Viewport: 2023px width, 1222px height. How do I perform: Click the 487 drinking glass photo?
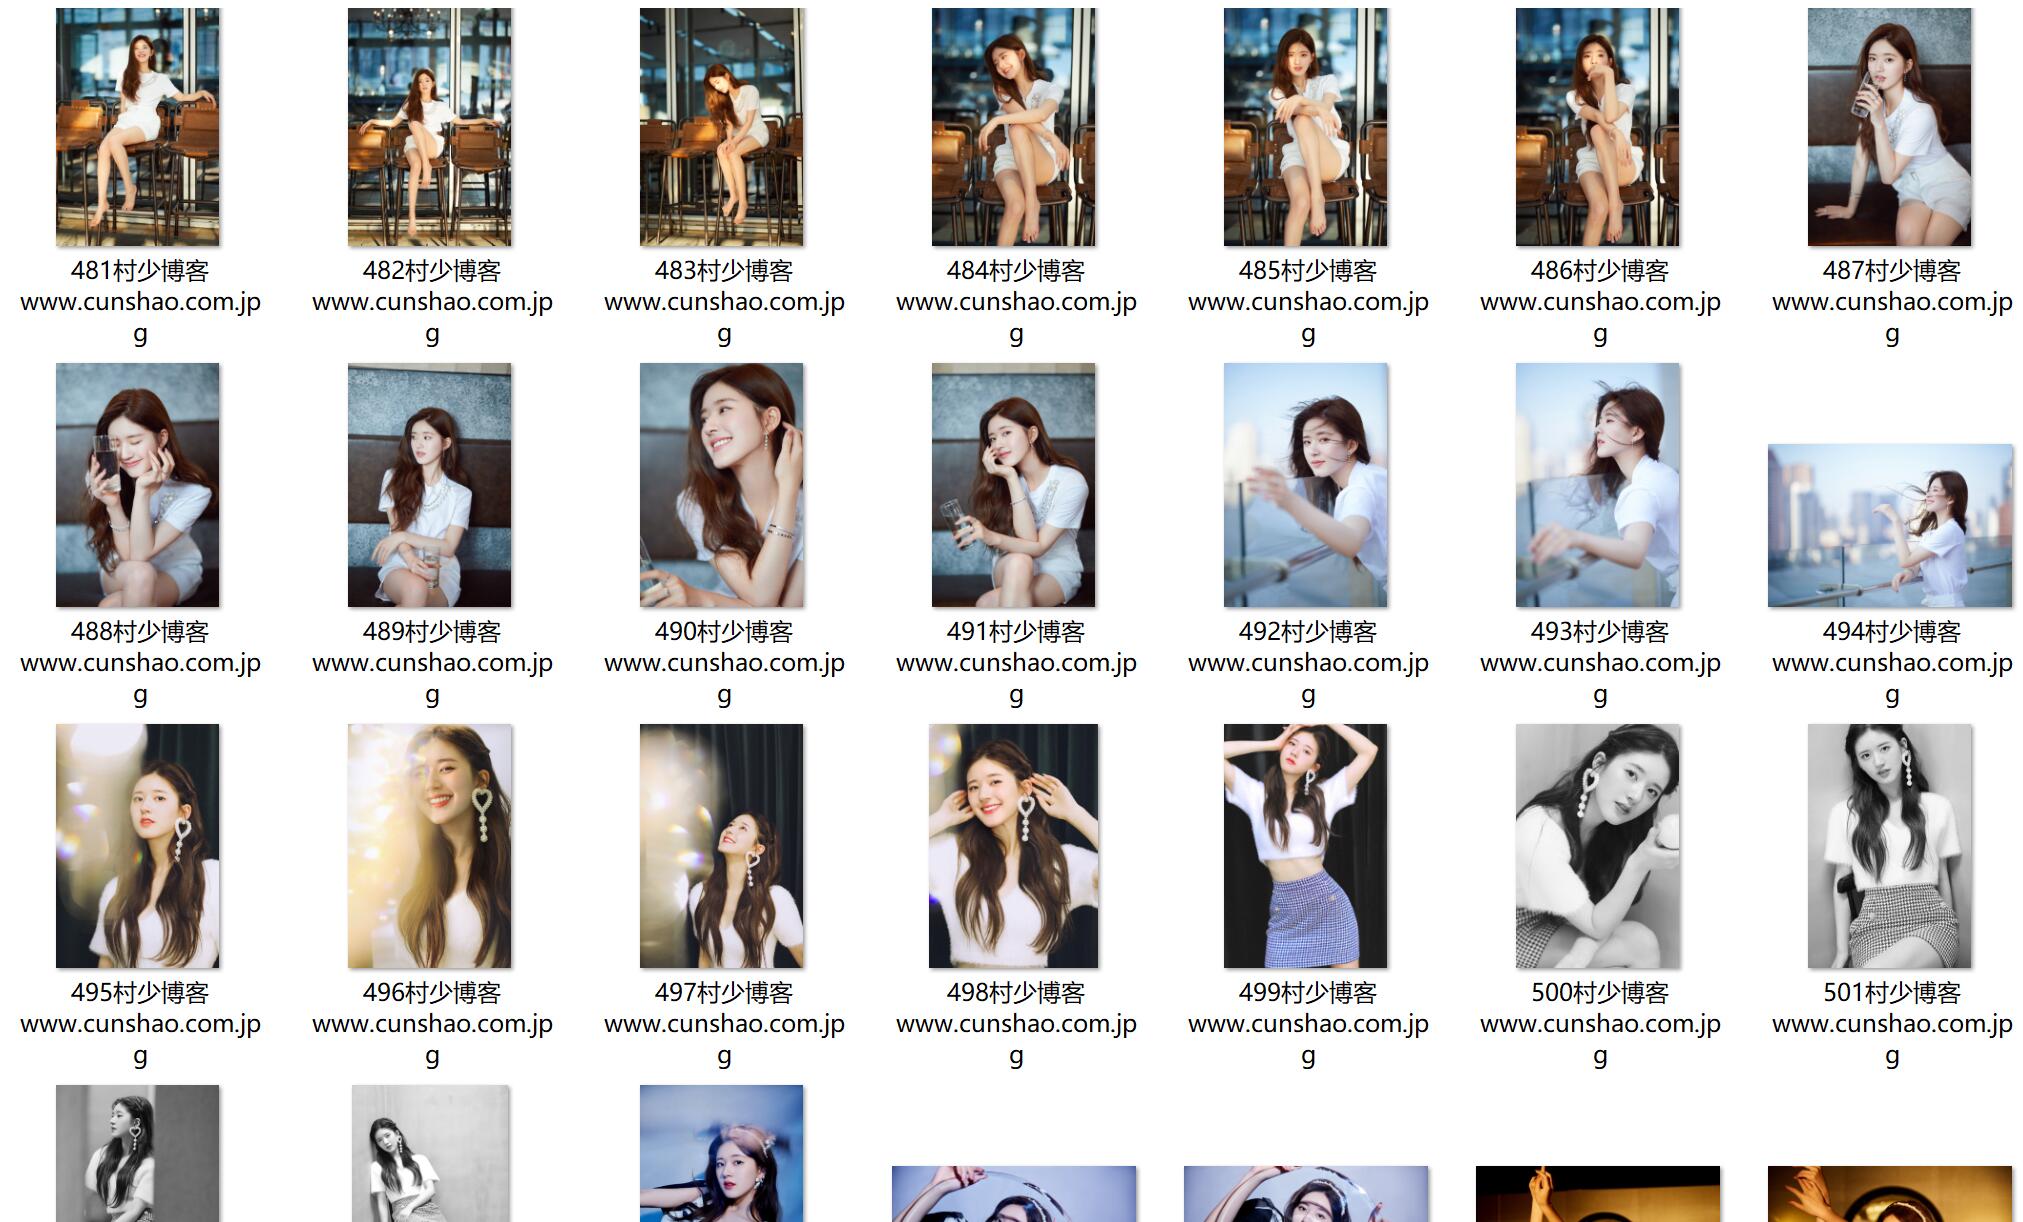(1890, 127)
